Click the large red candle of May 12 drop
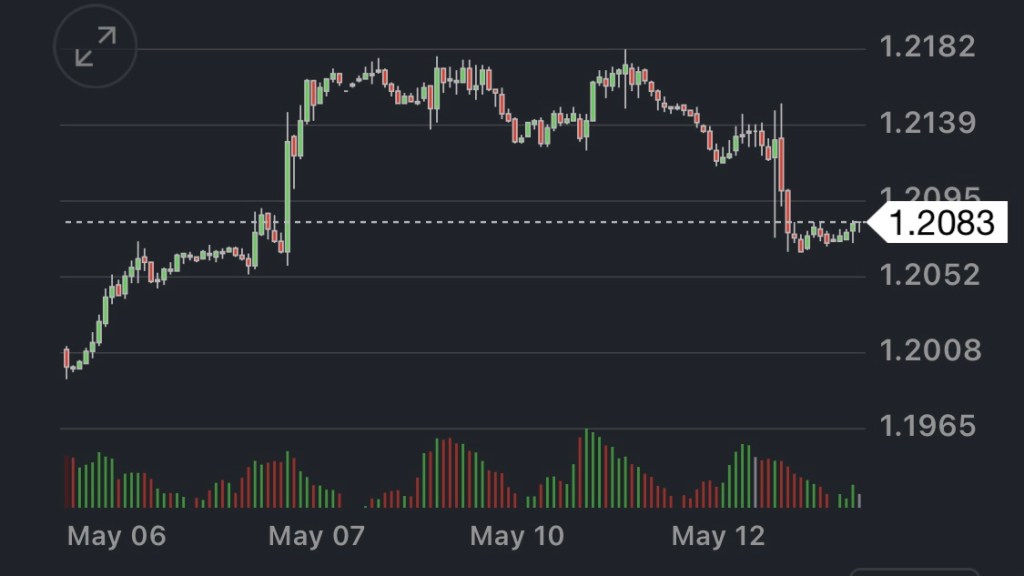Viewport: 1024px width, 576px height. tap(781, 165)
